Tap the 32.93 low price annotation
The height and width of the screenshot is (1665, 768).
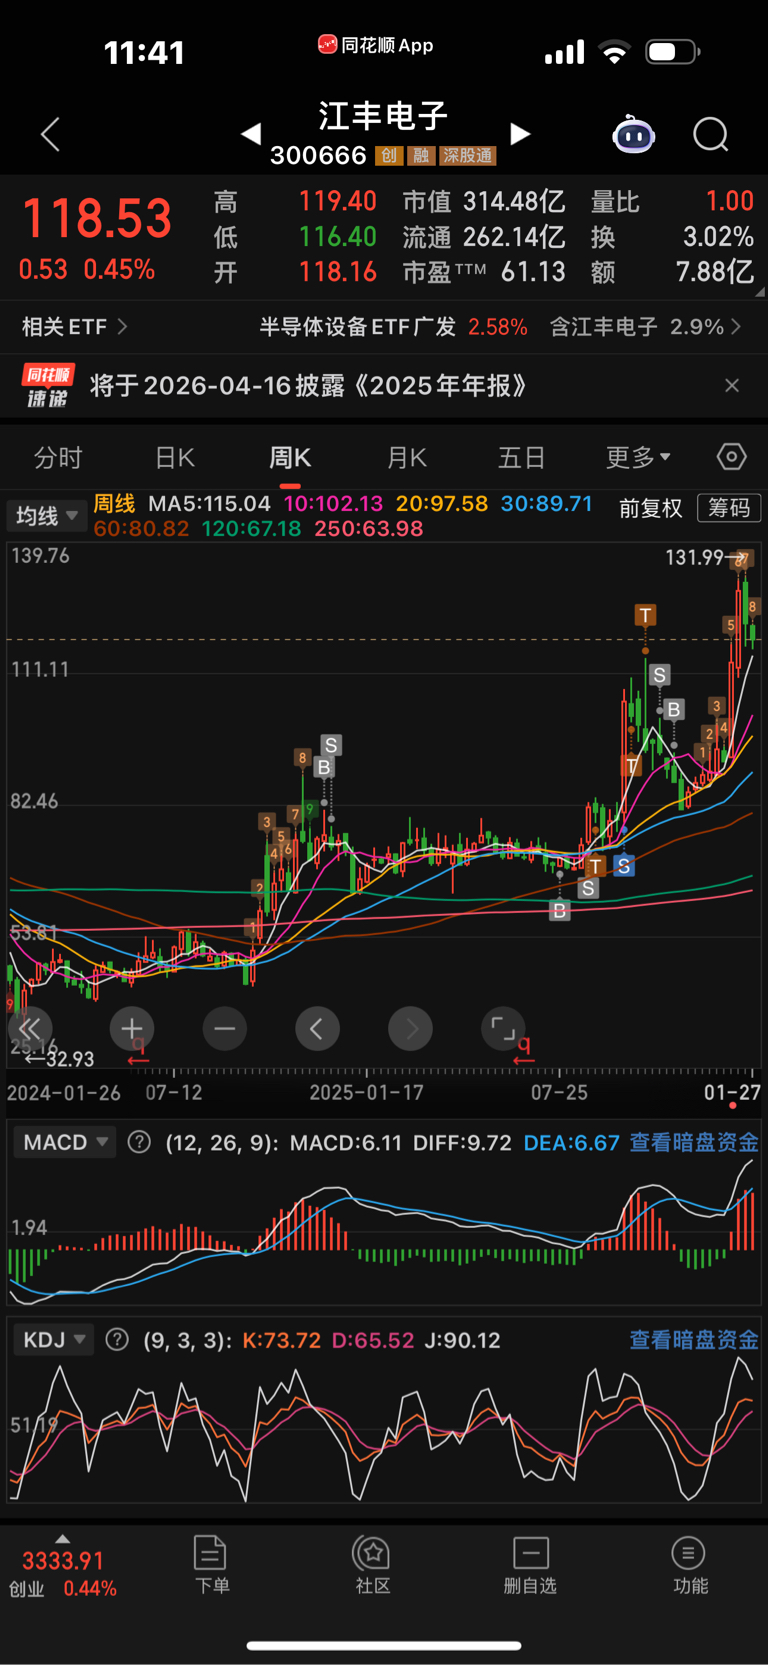click(70, 1059)
